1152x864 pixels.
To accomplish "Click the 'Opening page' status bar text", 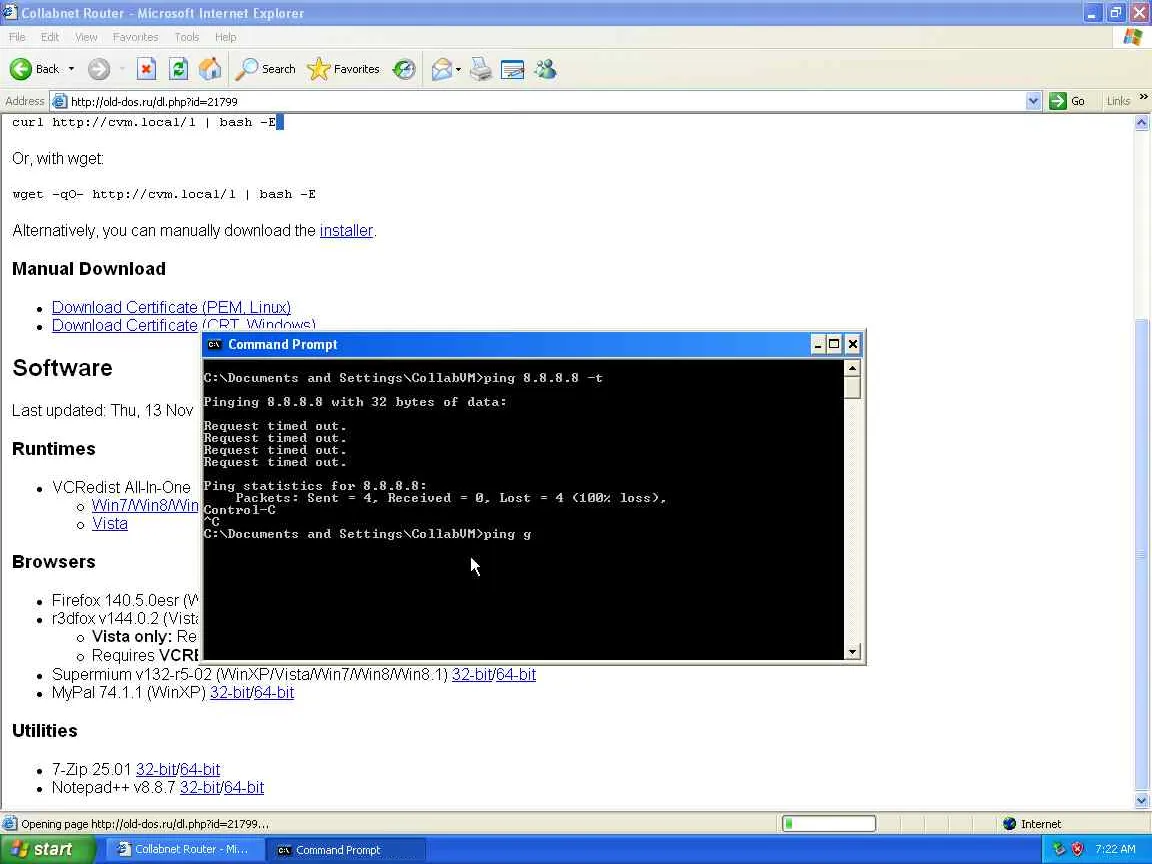I will click(x=145, y=824).
